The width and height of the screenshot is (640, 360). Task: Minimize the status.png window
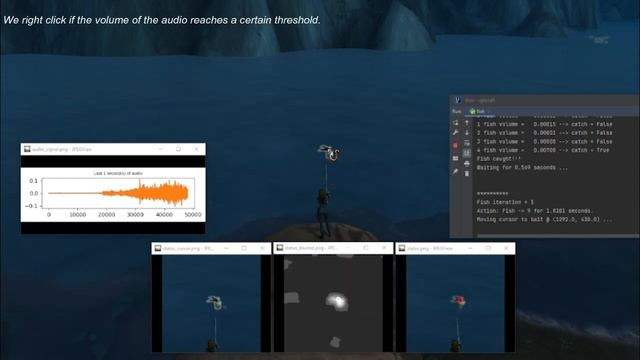[x=470, y=248]
